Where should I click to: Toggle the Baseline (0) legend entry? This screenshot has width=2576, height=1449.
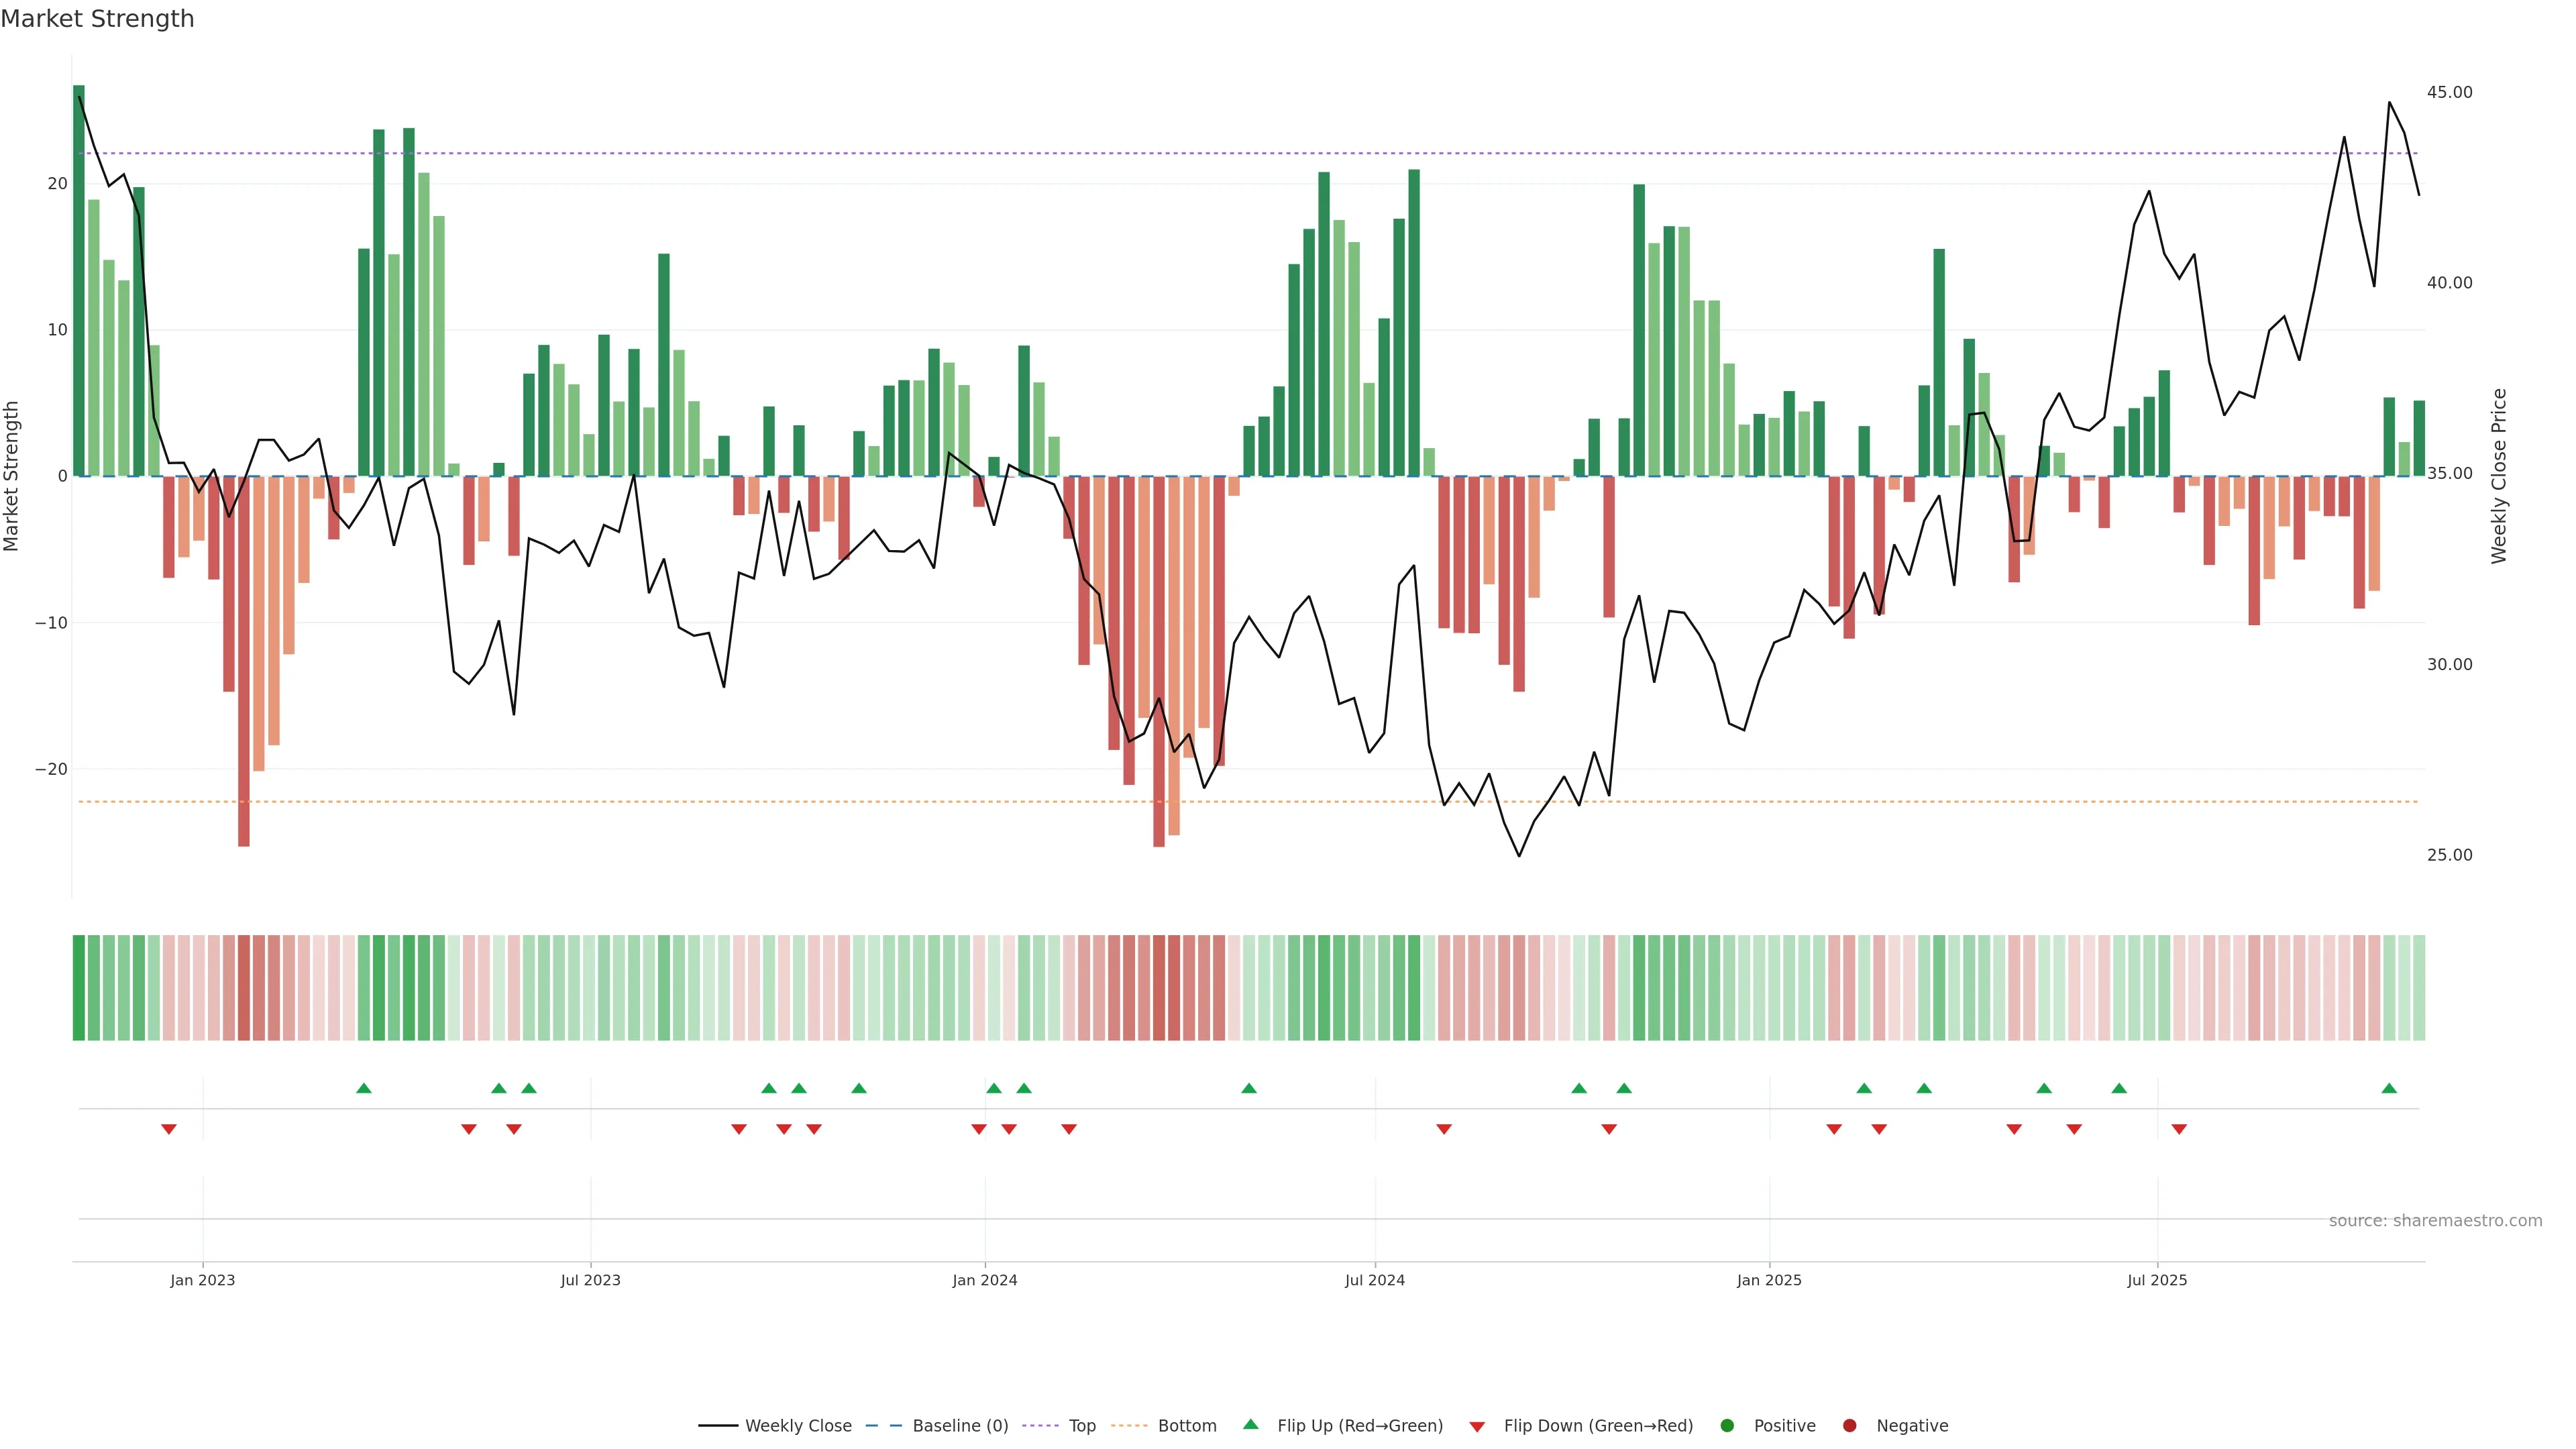tap(960, 1425)
